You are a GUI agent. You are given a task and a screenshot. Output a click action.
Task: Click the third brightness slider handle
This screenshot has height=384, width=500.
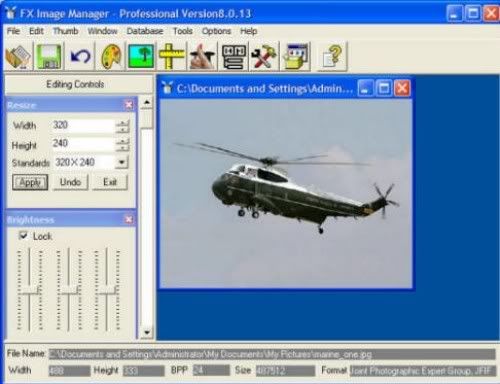click(x=107, y=290)
